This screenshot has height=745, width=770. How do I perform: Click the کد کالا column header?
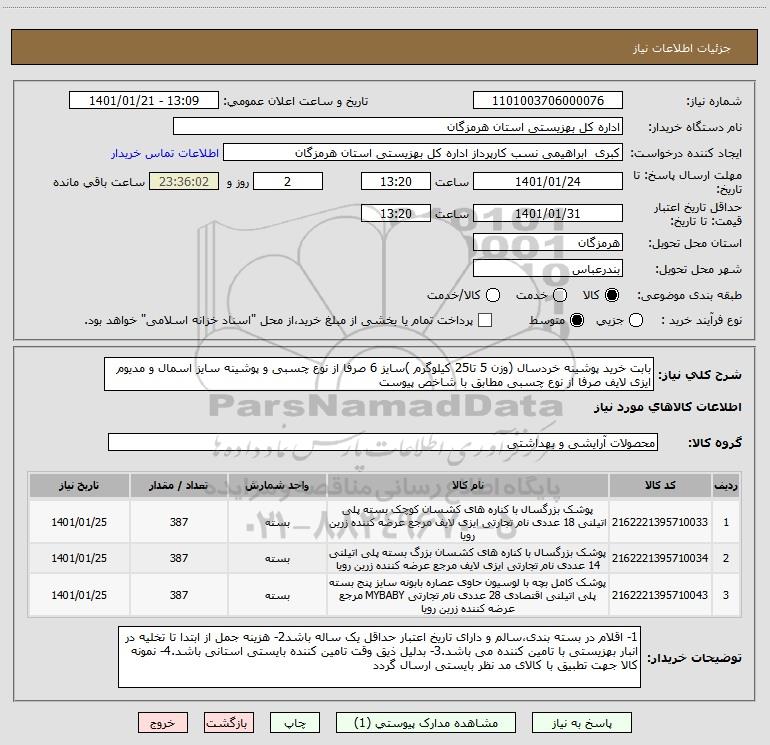coord(660,486)
